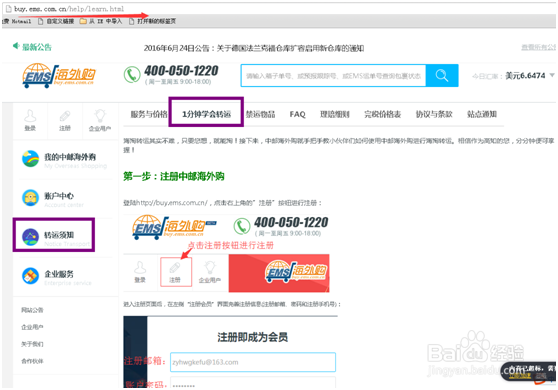Click the green phone icon beside 400-050-1220
The image size is (558, 390).
132,75
